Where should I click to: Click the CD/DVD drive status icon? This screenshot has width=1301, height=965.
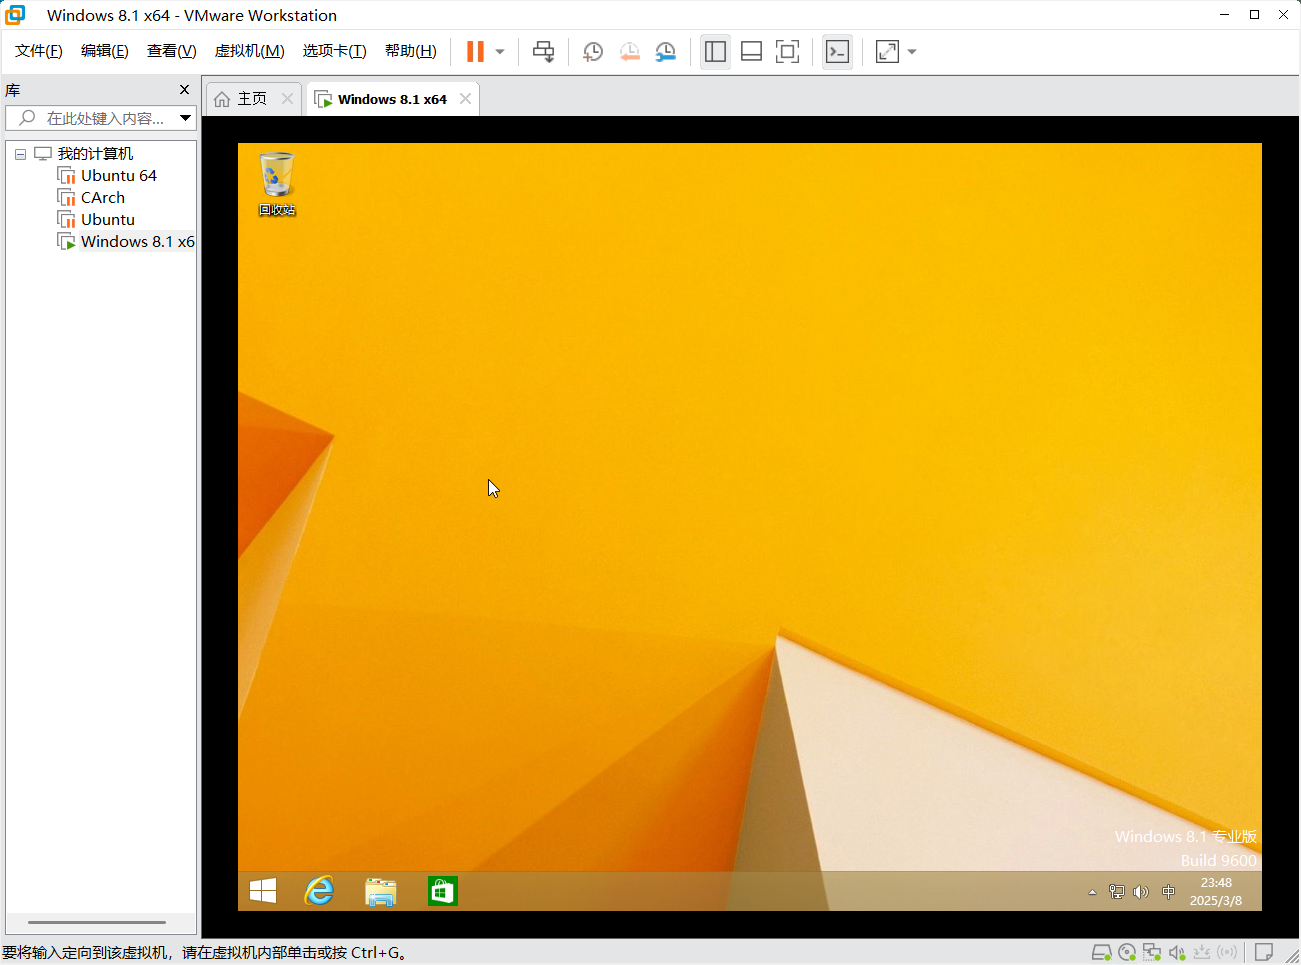(x=1127, y=952)
